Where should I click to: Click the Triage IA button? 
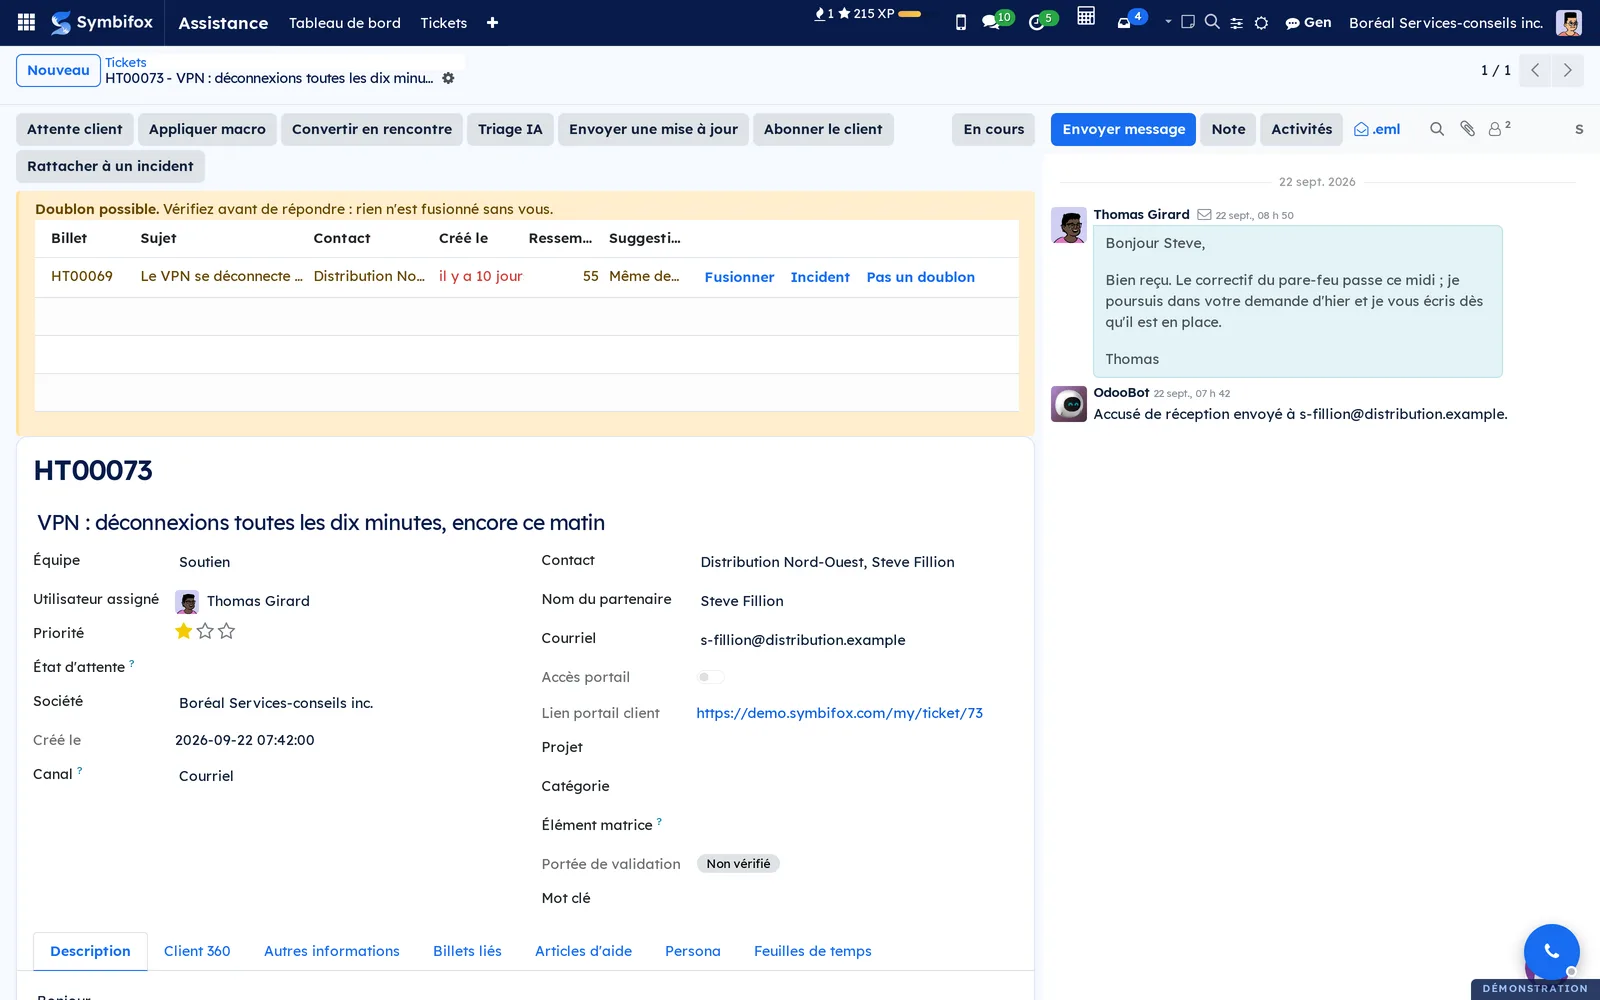(x=510, y=129)
